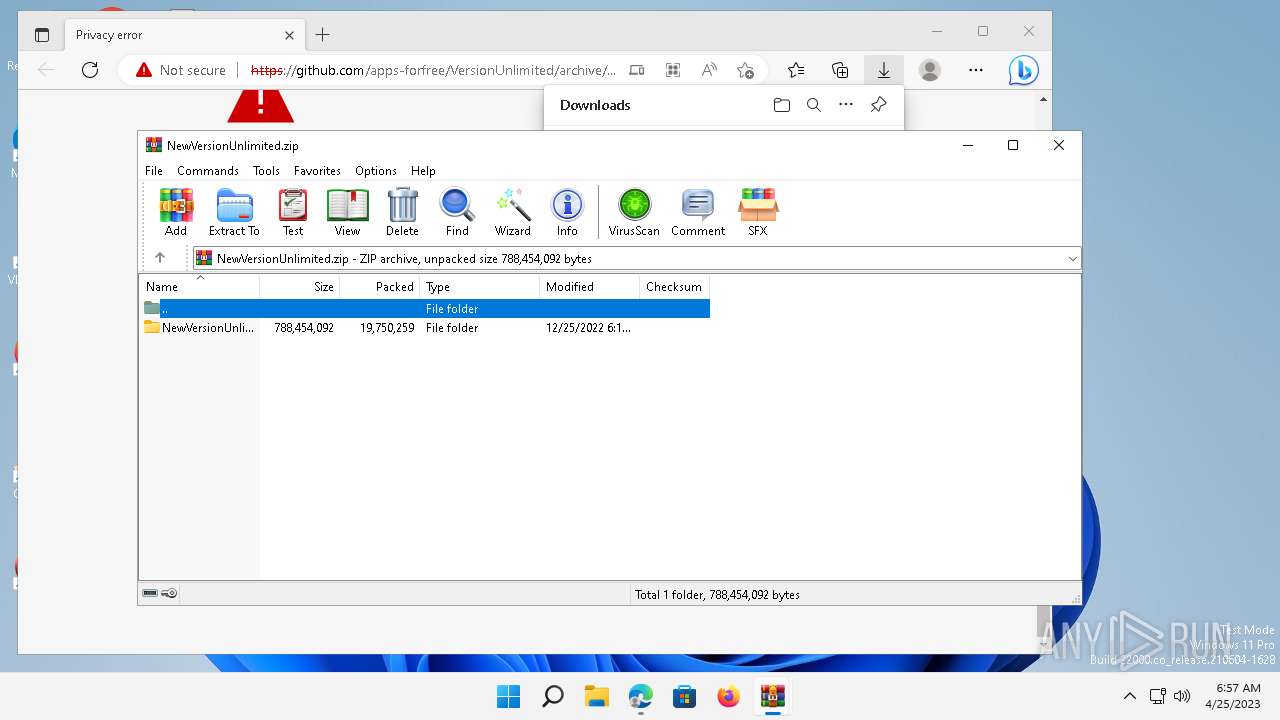The height and width of the screenshot is (720, 1280).
Task: Open a new Edge tab
Action: [x=322, y=35]
